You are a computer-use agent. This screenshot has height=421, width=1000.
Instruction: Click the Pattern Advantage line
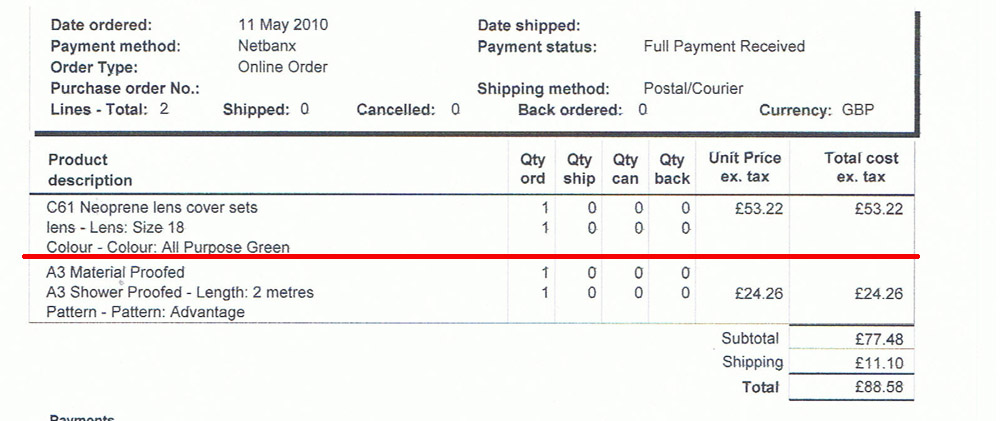[x=145, y=312]
